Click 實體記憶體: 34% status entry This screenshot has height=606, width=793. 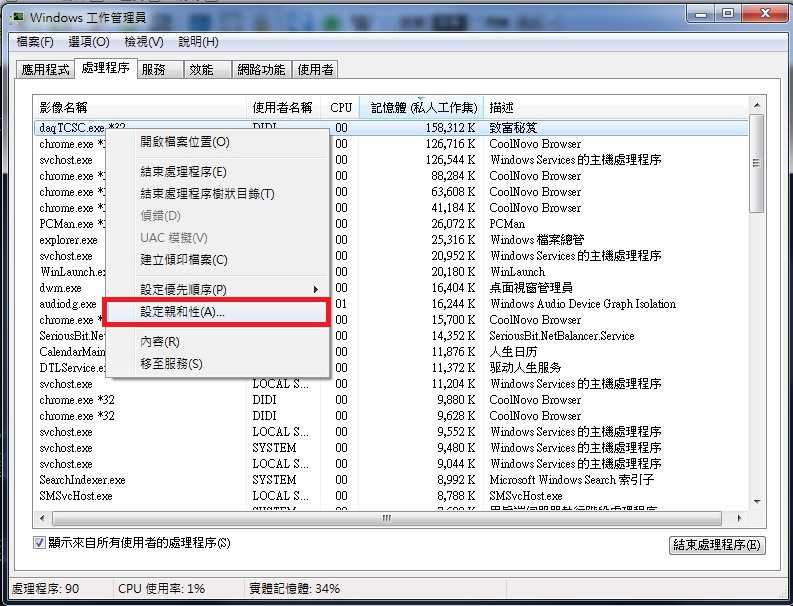tap(294, 589)
